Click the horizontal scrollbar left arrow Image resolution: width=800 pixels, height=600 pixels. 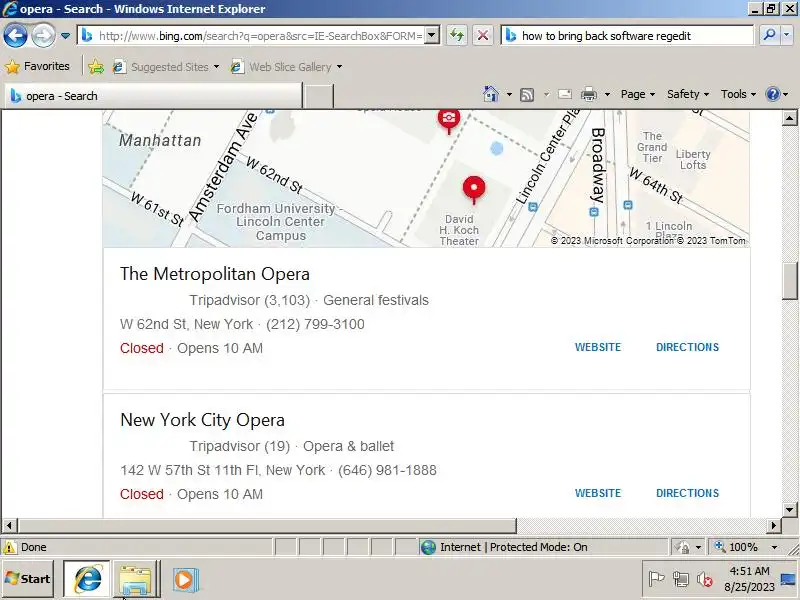click(x=9, y=525)
